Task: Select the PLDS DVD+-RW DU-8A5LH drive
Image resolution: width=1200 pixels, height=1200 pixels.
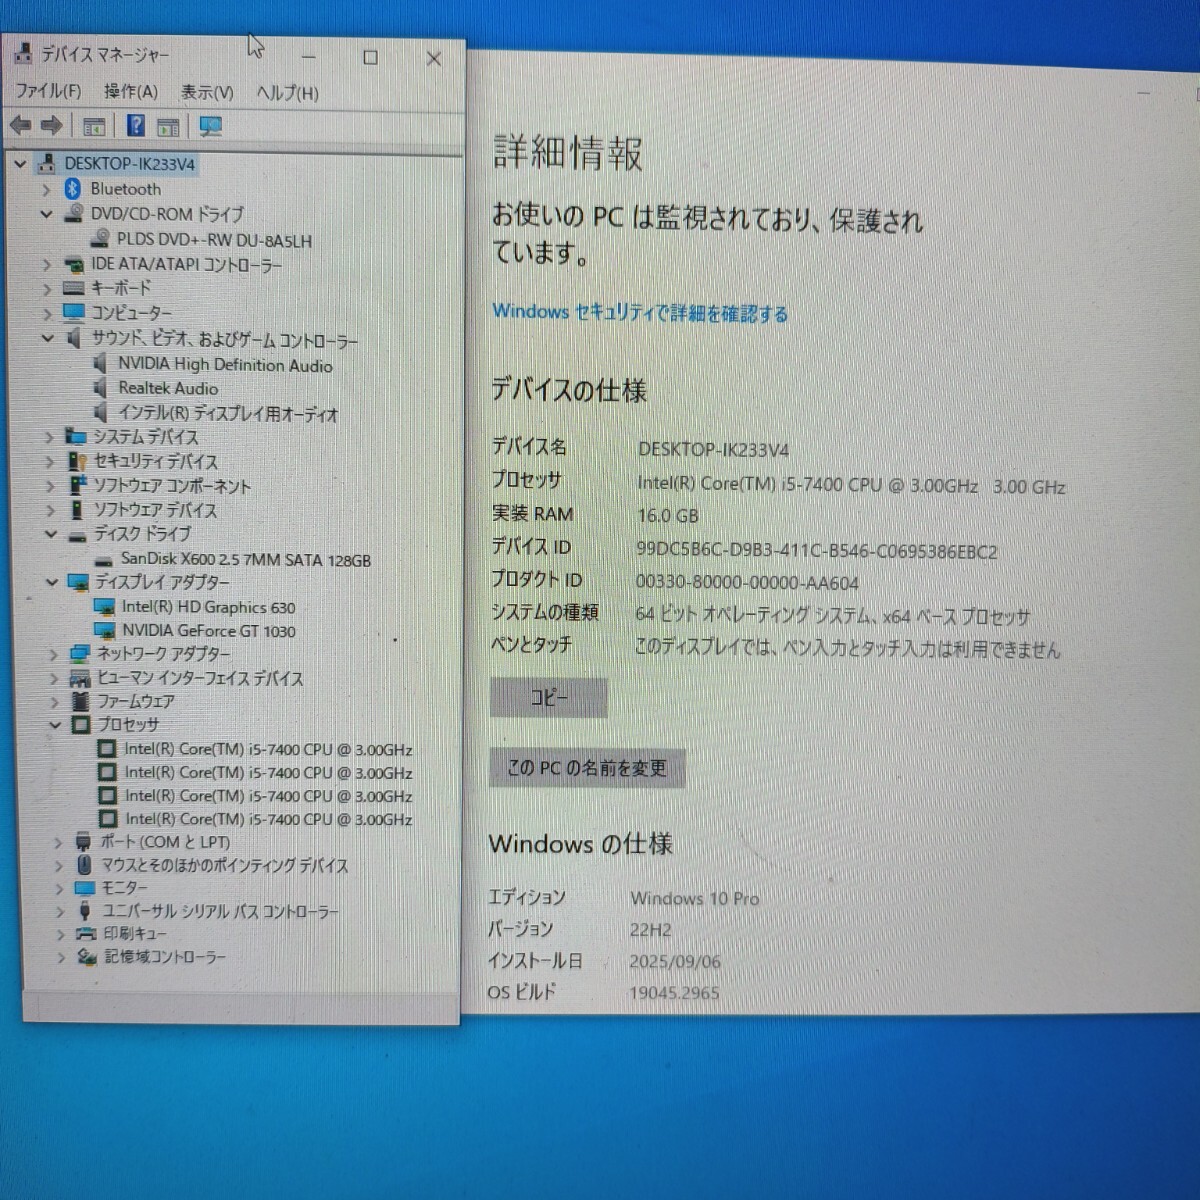Action: coord(214,240)
